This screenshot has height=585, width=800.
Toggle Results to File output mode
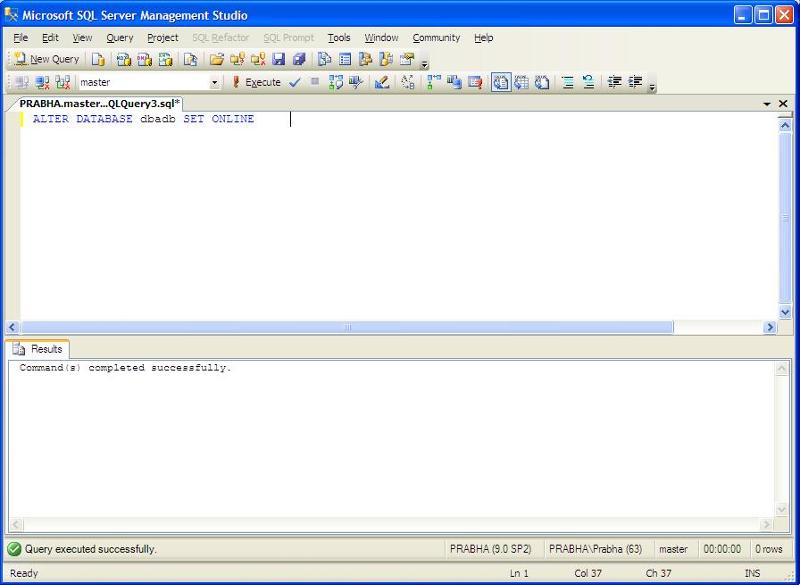coord(542,83)
